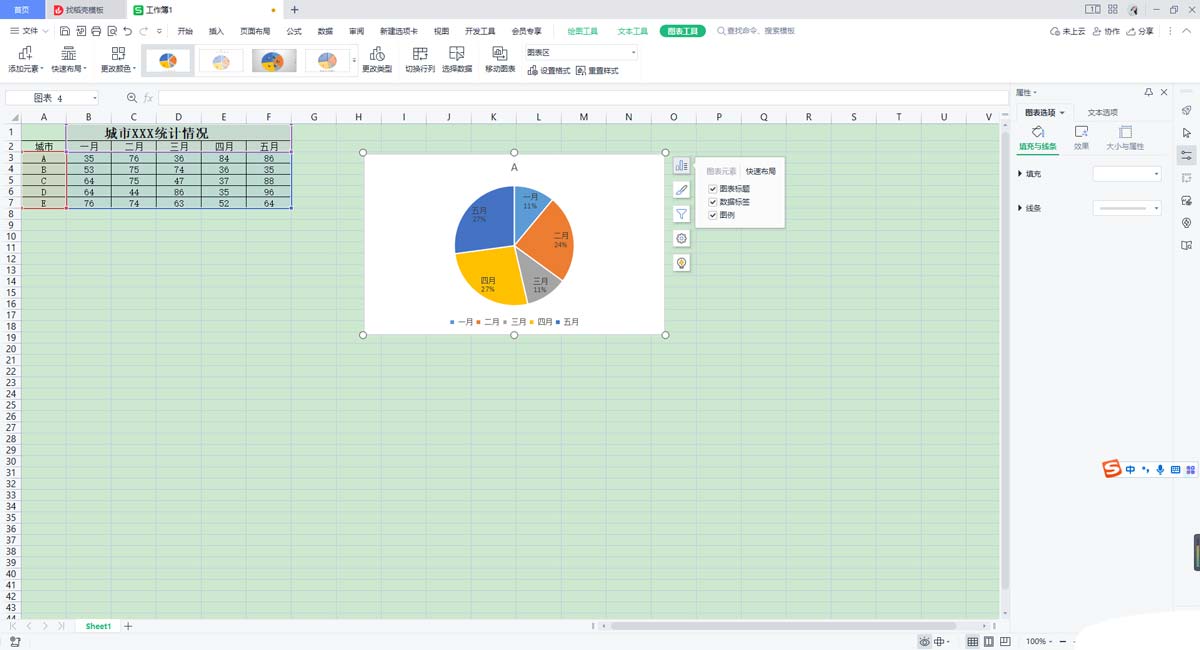Switch to Quick Layout (快速布局) popup tab
Screen dimensions: 1200x650
(x=761, y=171)
